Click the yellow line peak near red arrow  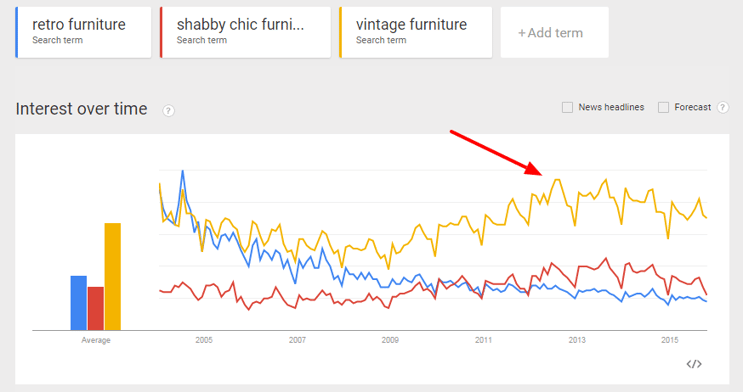coord(557,180)
